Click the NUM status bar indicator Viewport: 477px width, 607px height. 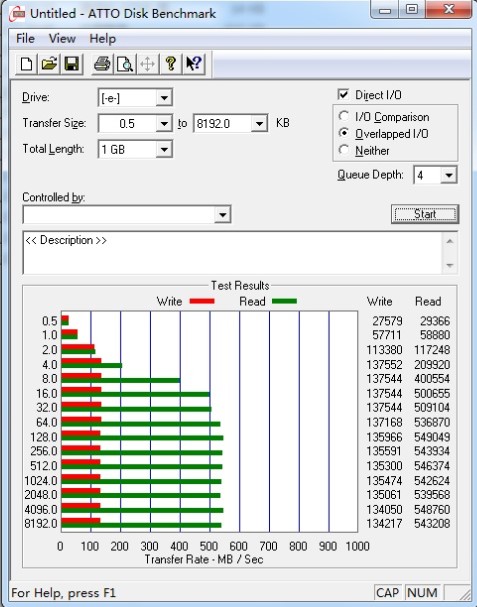tap(422, 593)
